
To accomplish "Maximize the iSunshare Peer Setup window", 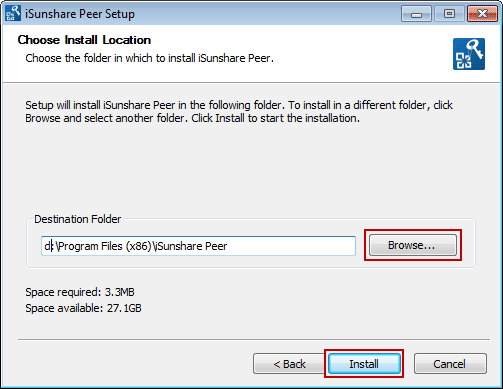I will [x=449, y=14].
